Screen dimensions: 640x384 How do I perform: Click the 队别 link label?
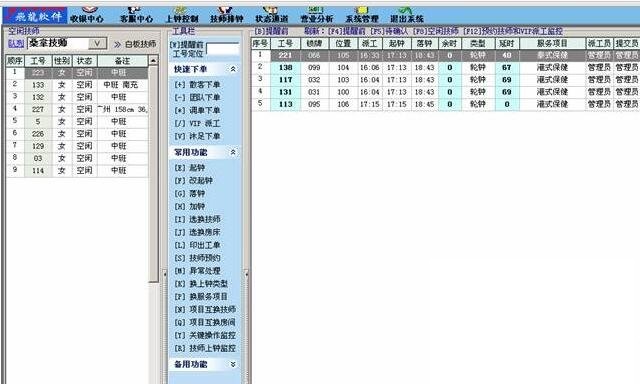point(16,43)
